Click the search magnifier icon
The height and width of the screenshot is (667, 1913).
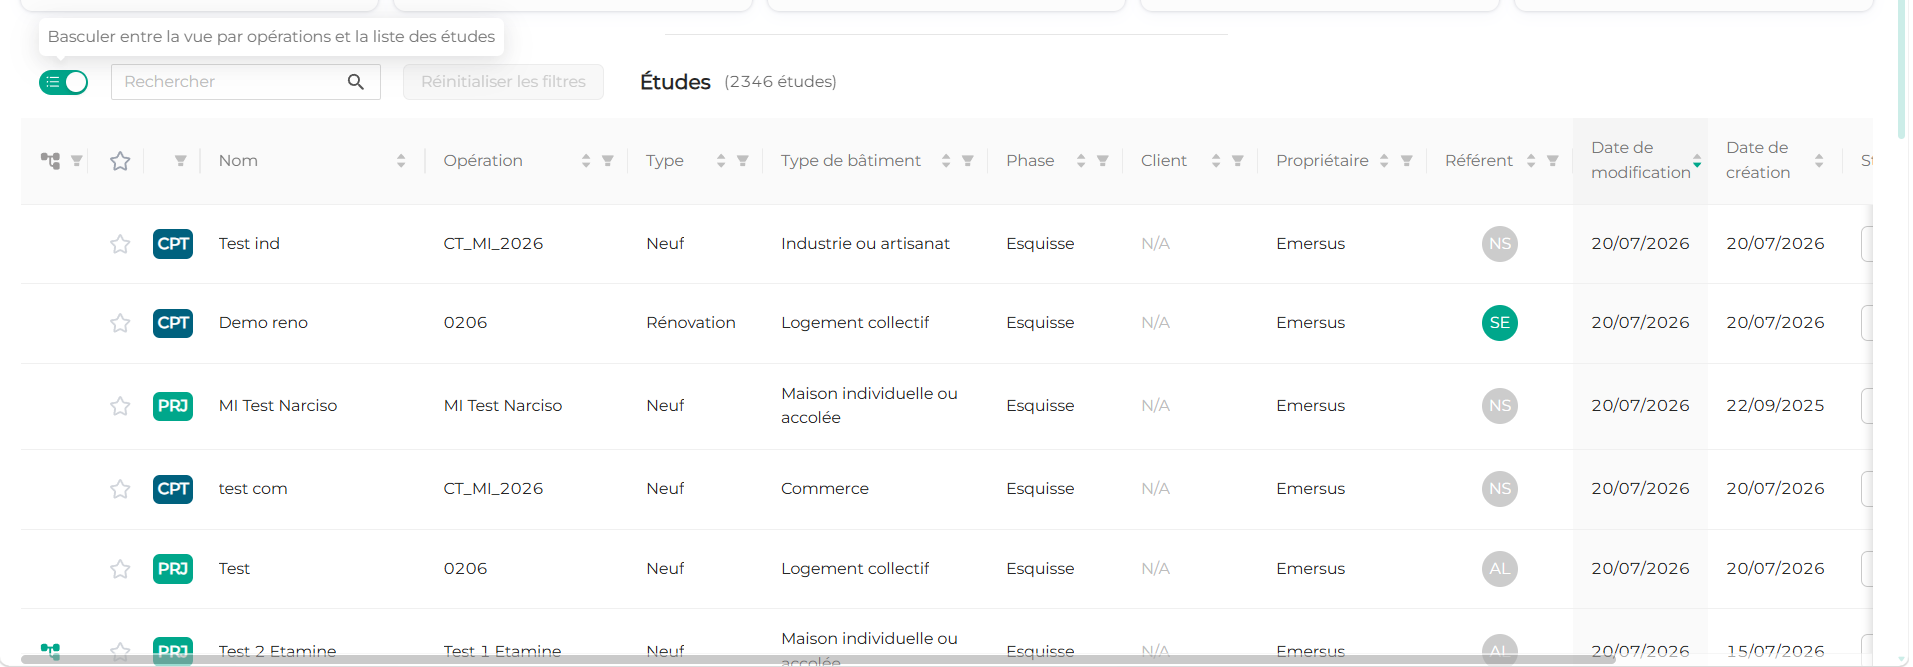point(356,82)
